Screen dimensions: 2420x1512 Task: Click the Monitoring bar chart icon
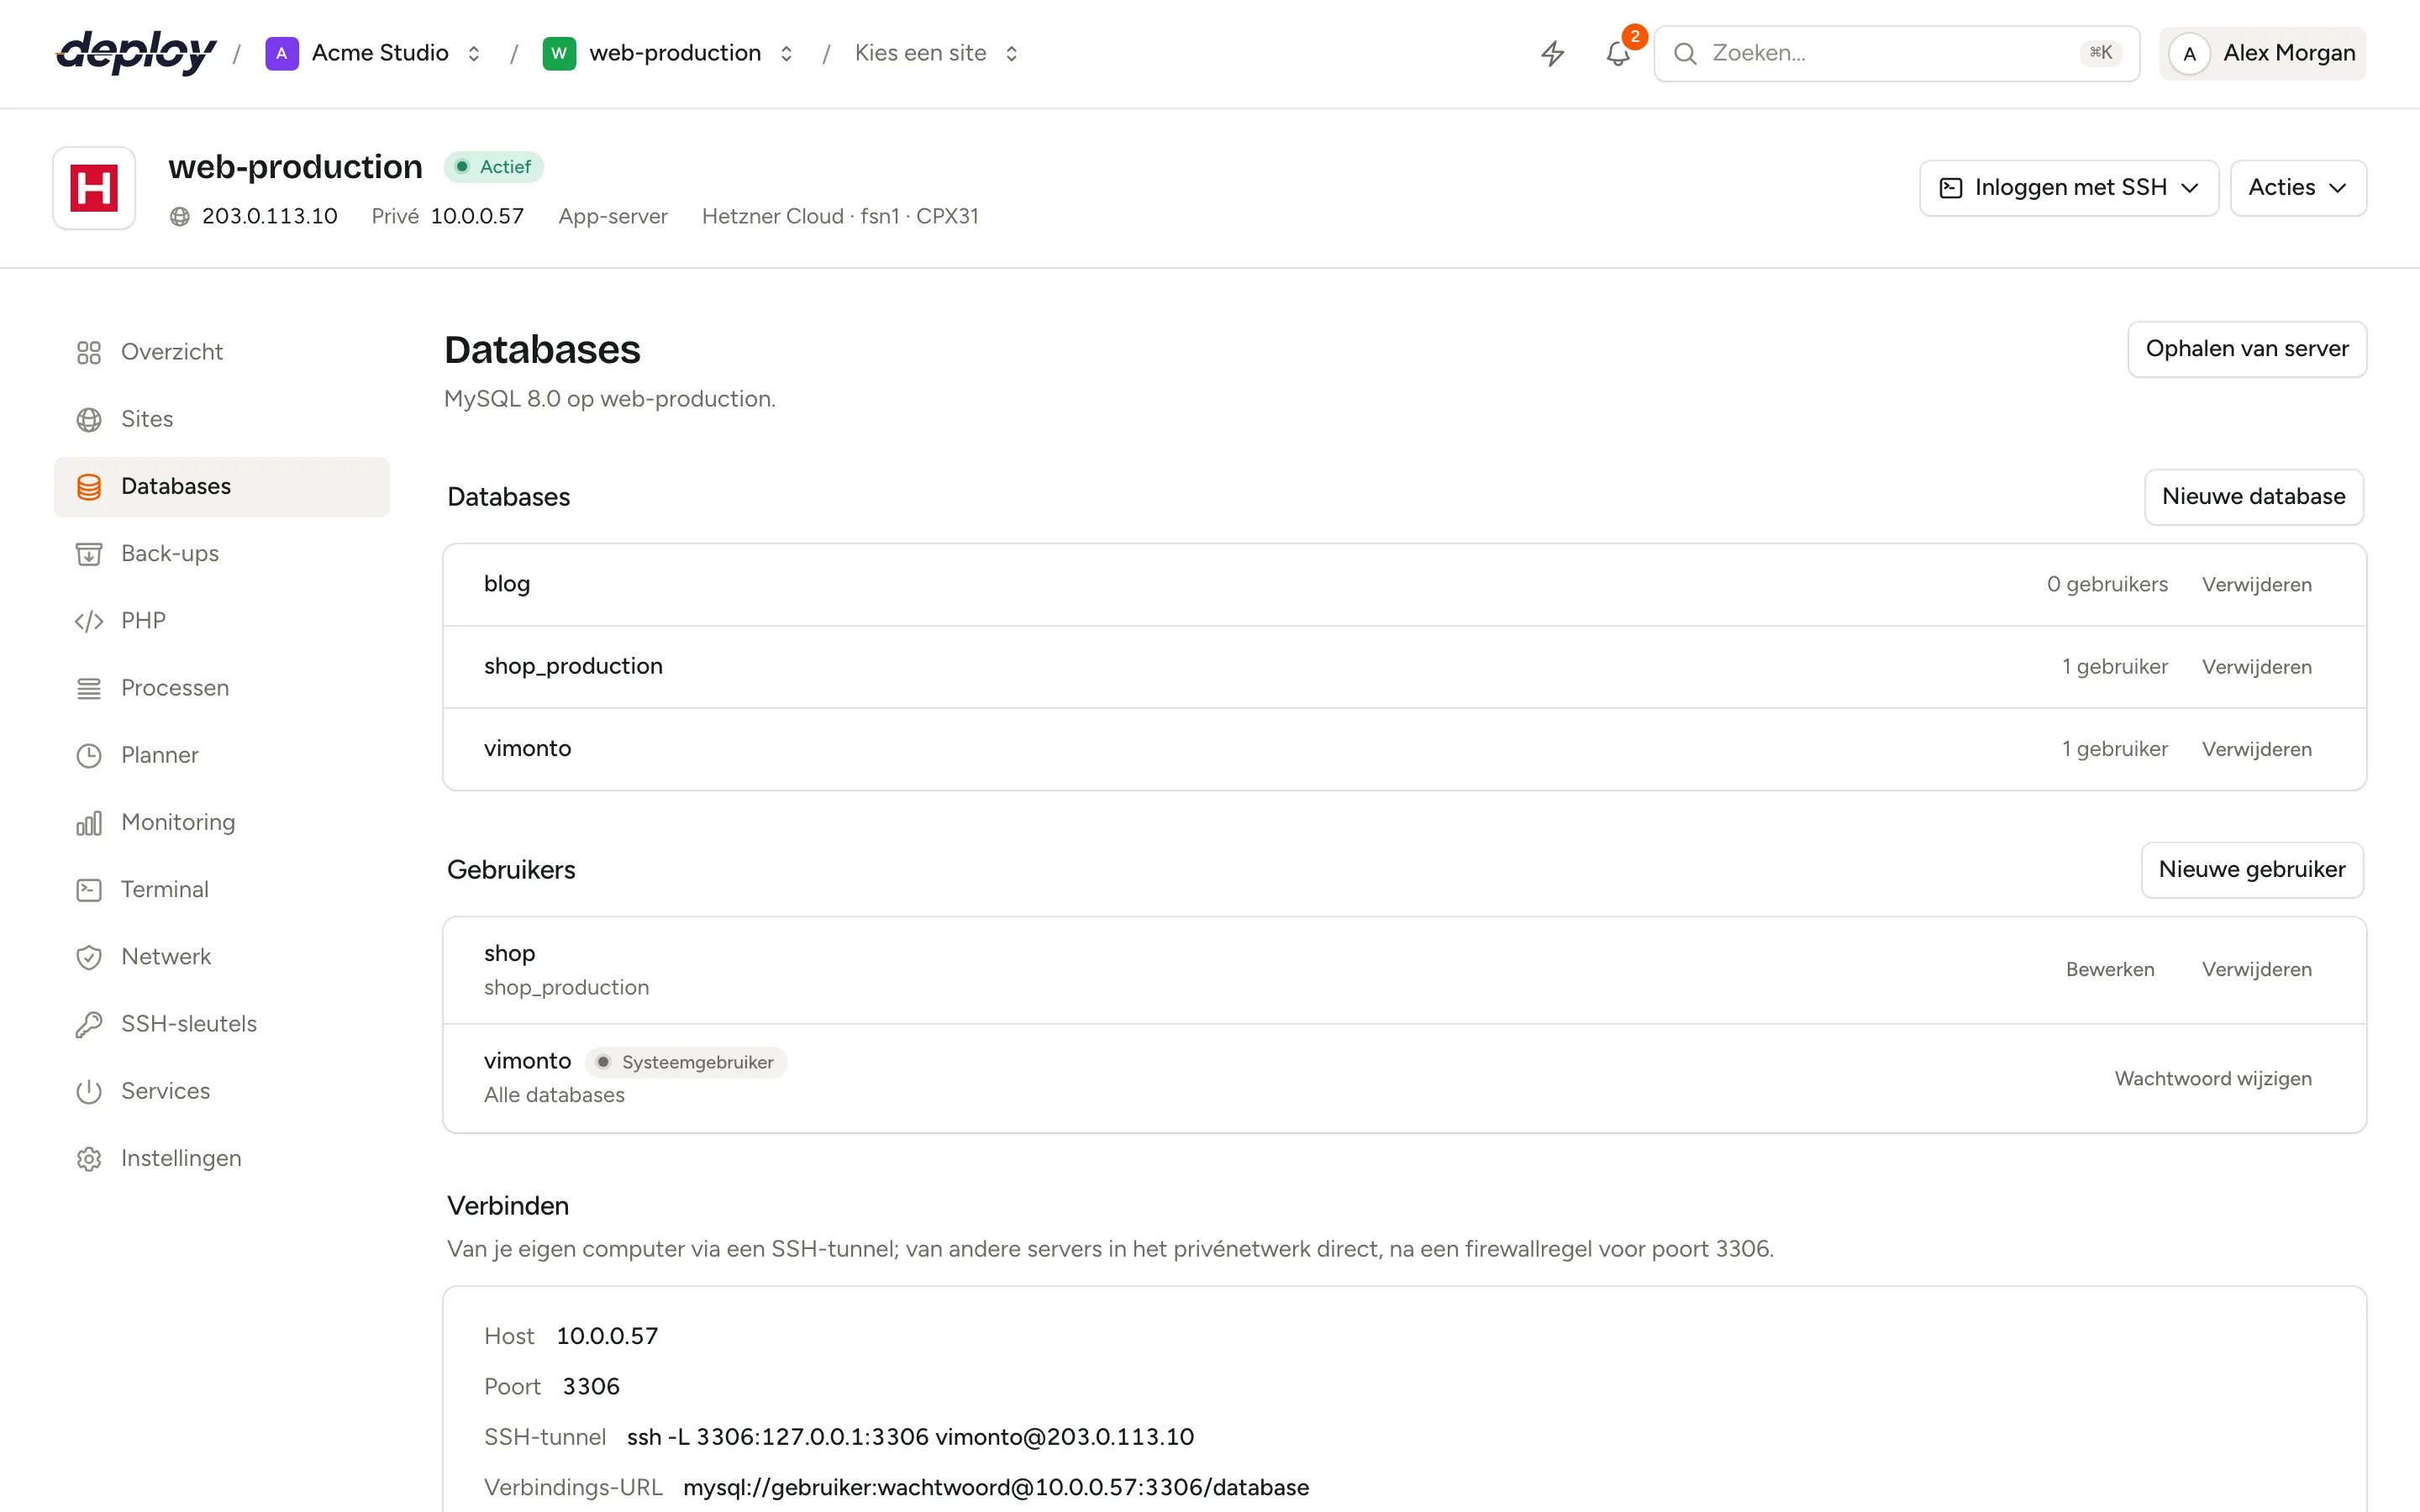89,822
